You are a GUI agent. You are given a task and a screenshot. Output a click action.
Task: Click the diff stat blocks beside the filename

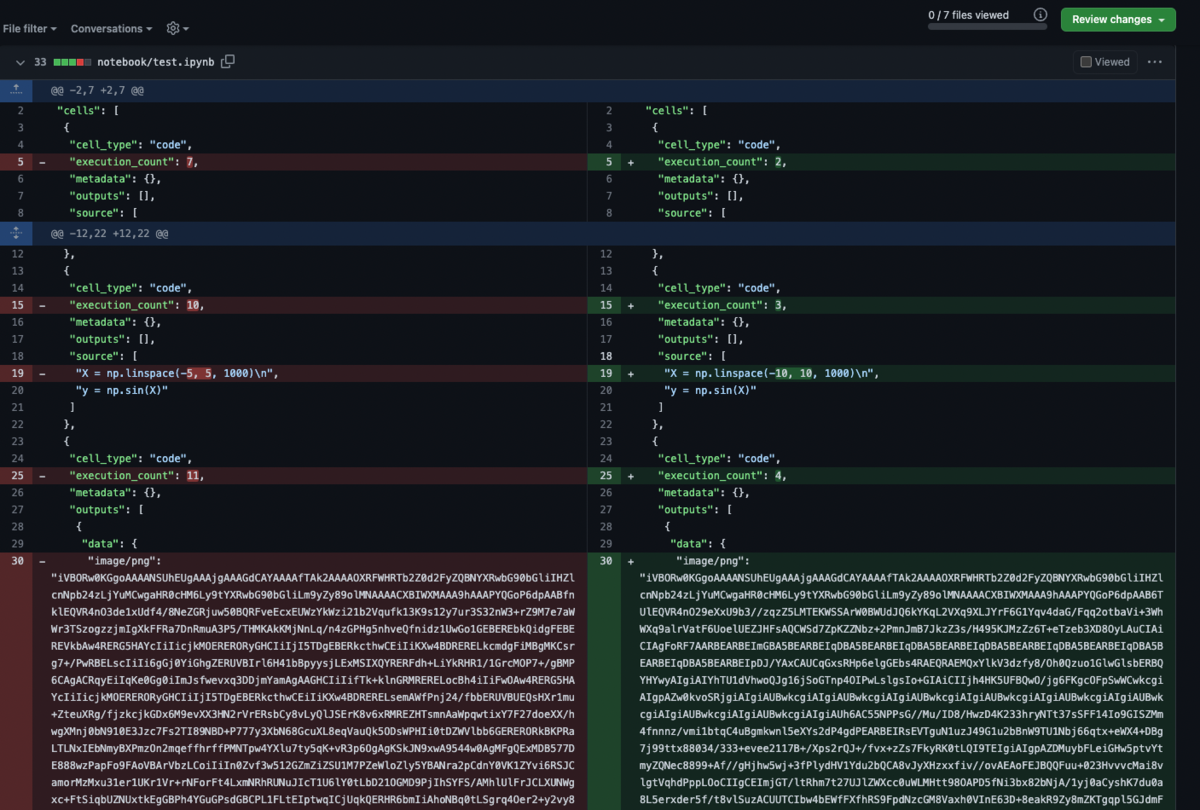pyautogui.click(x=76, y=61)
